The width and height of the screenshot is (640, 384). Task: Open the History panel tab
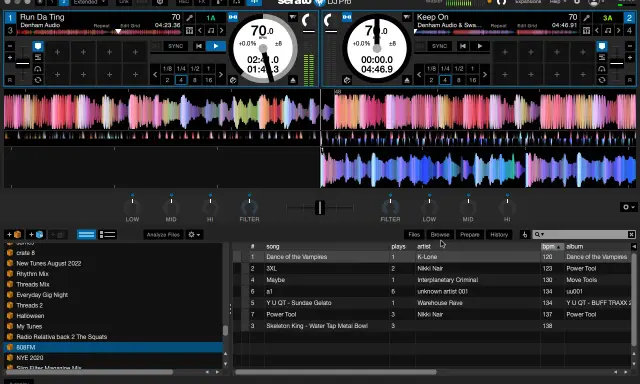click(499, 234)
